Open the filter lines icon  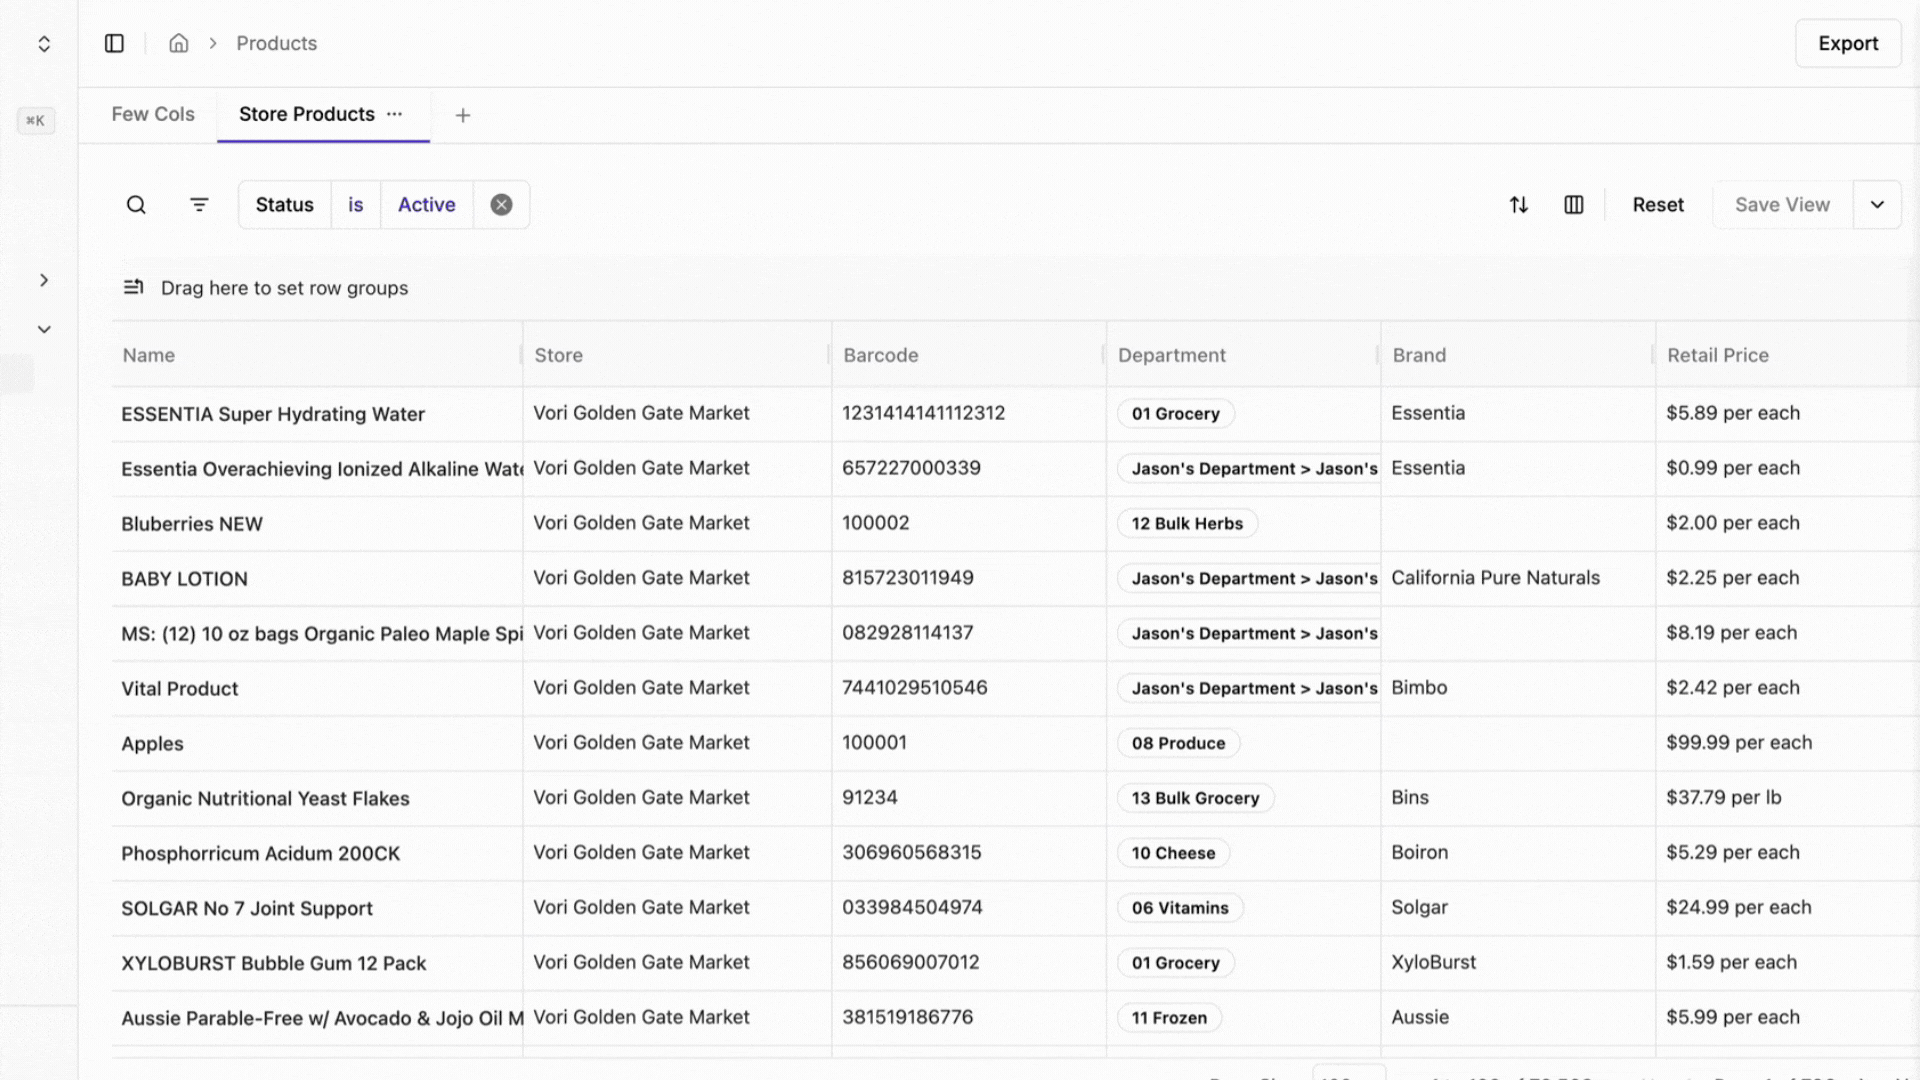coord(199,205)
